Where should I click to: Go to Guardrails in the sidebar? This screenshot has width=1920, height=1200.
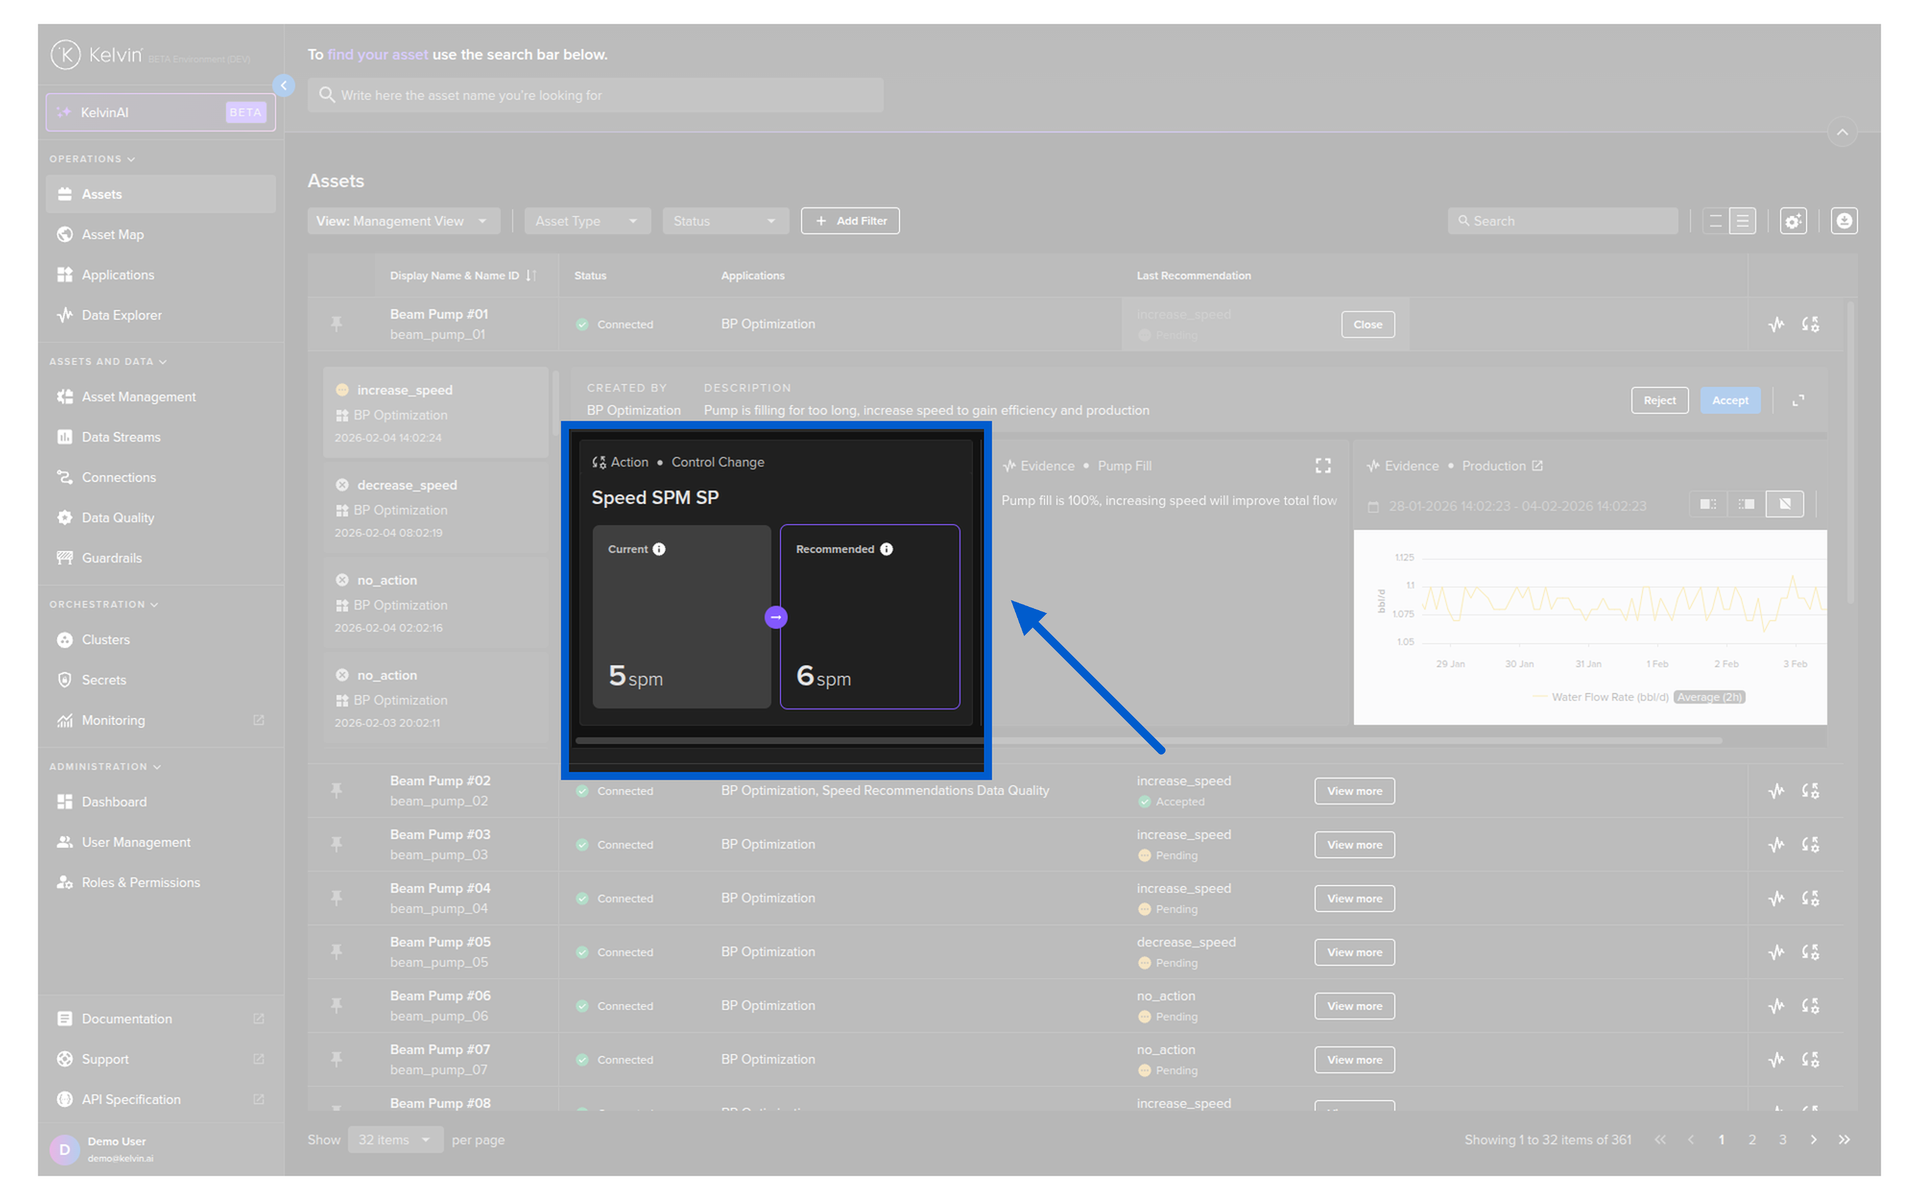(x=112, y=558)
